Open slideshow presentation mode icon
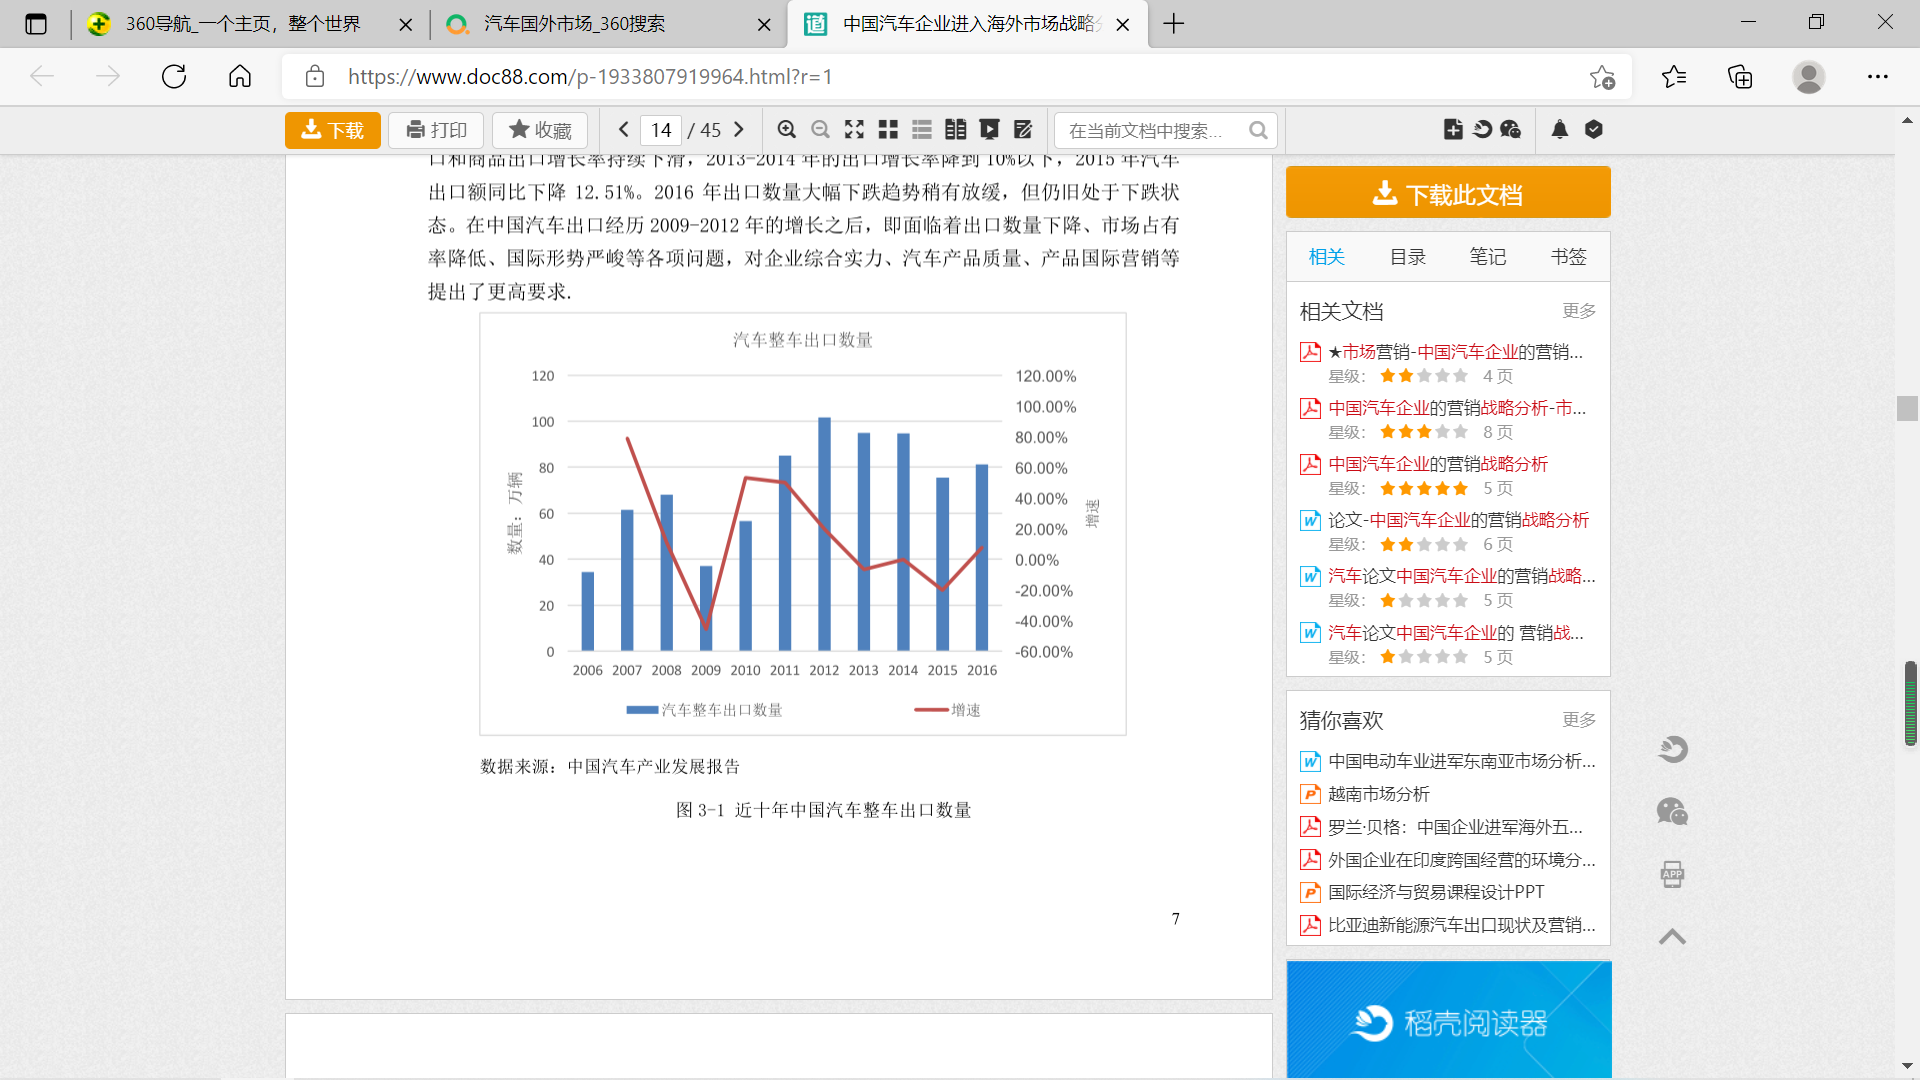1920x1080 pixels. pyautogui.click(x=989, y=130)
